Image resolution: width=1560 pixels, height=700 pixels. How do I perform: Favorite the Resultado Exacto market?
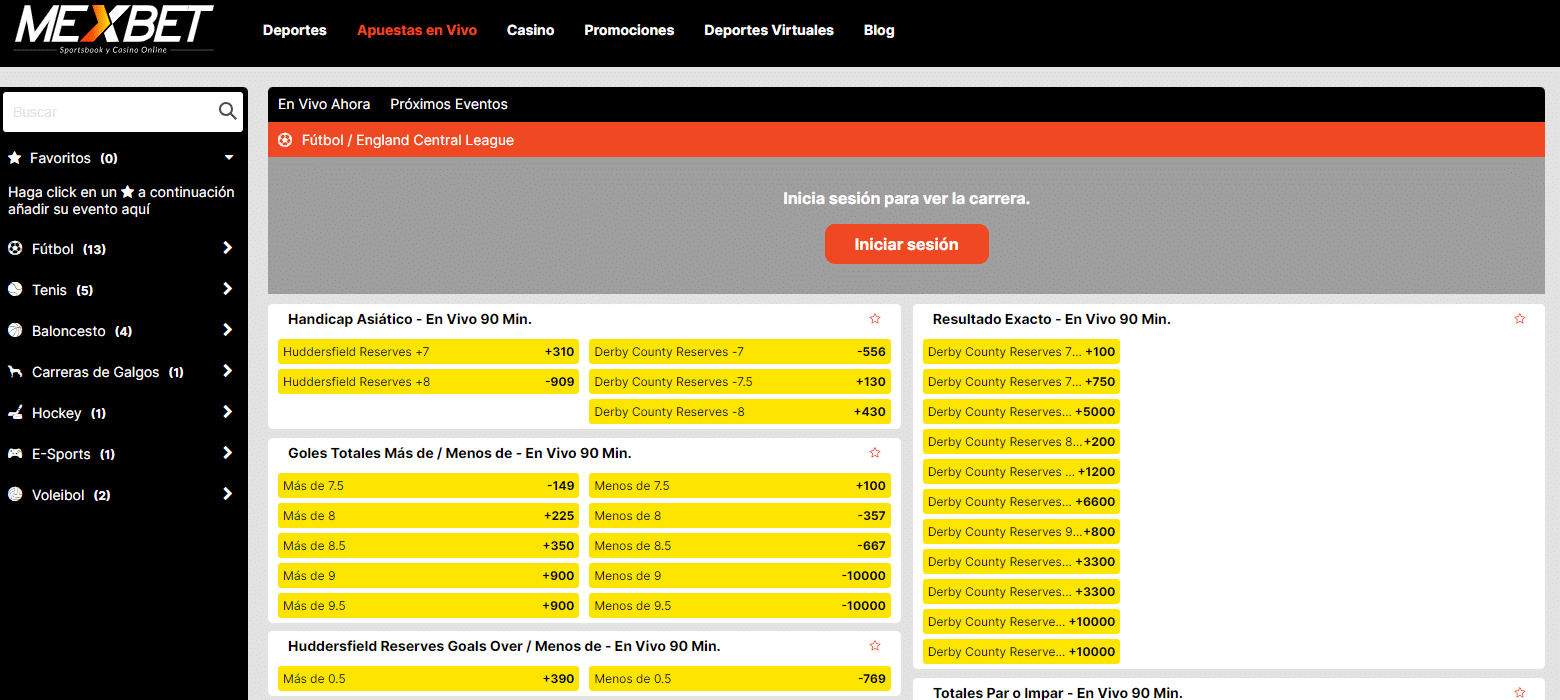pos(1520,318)
